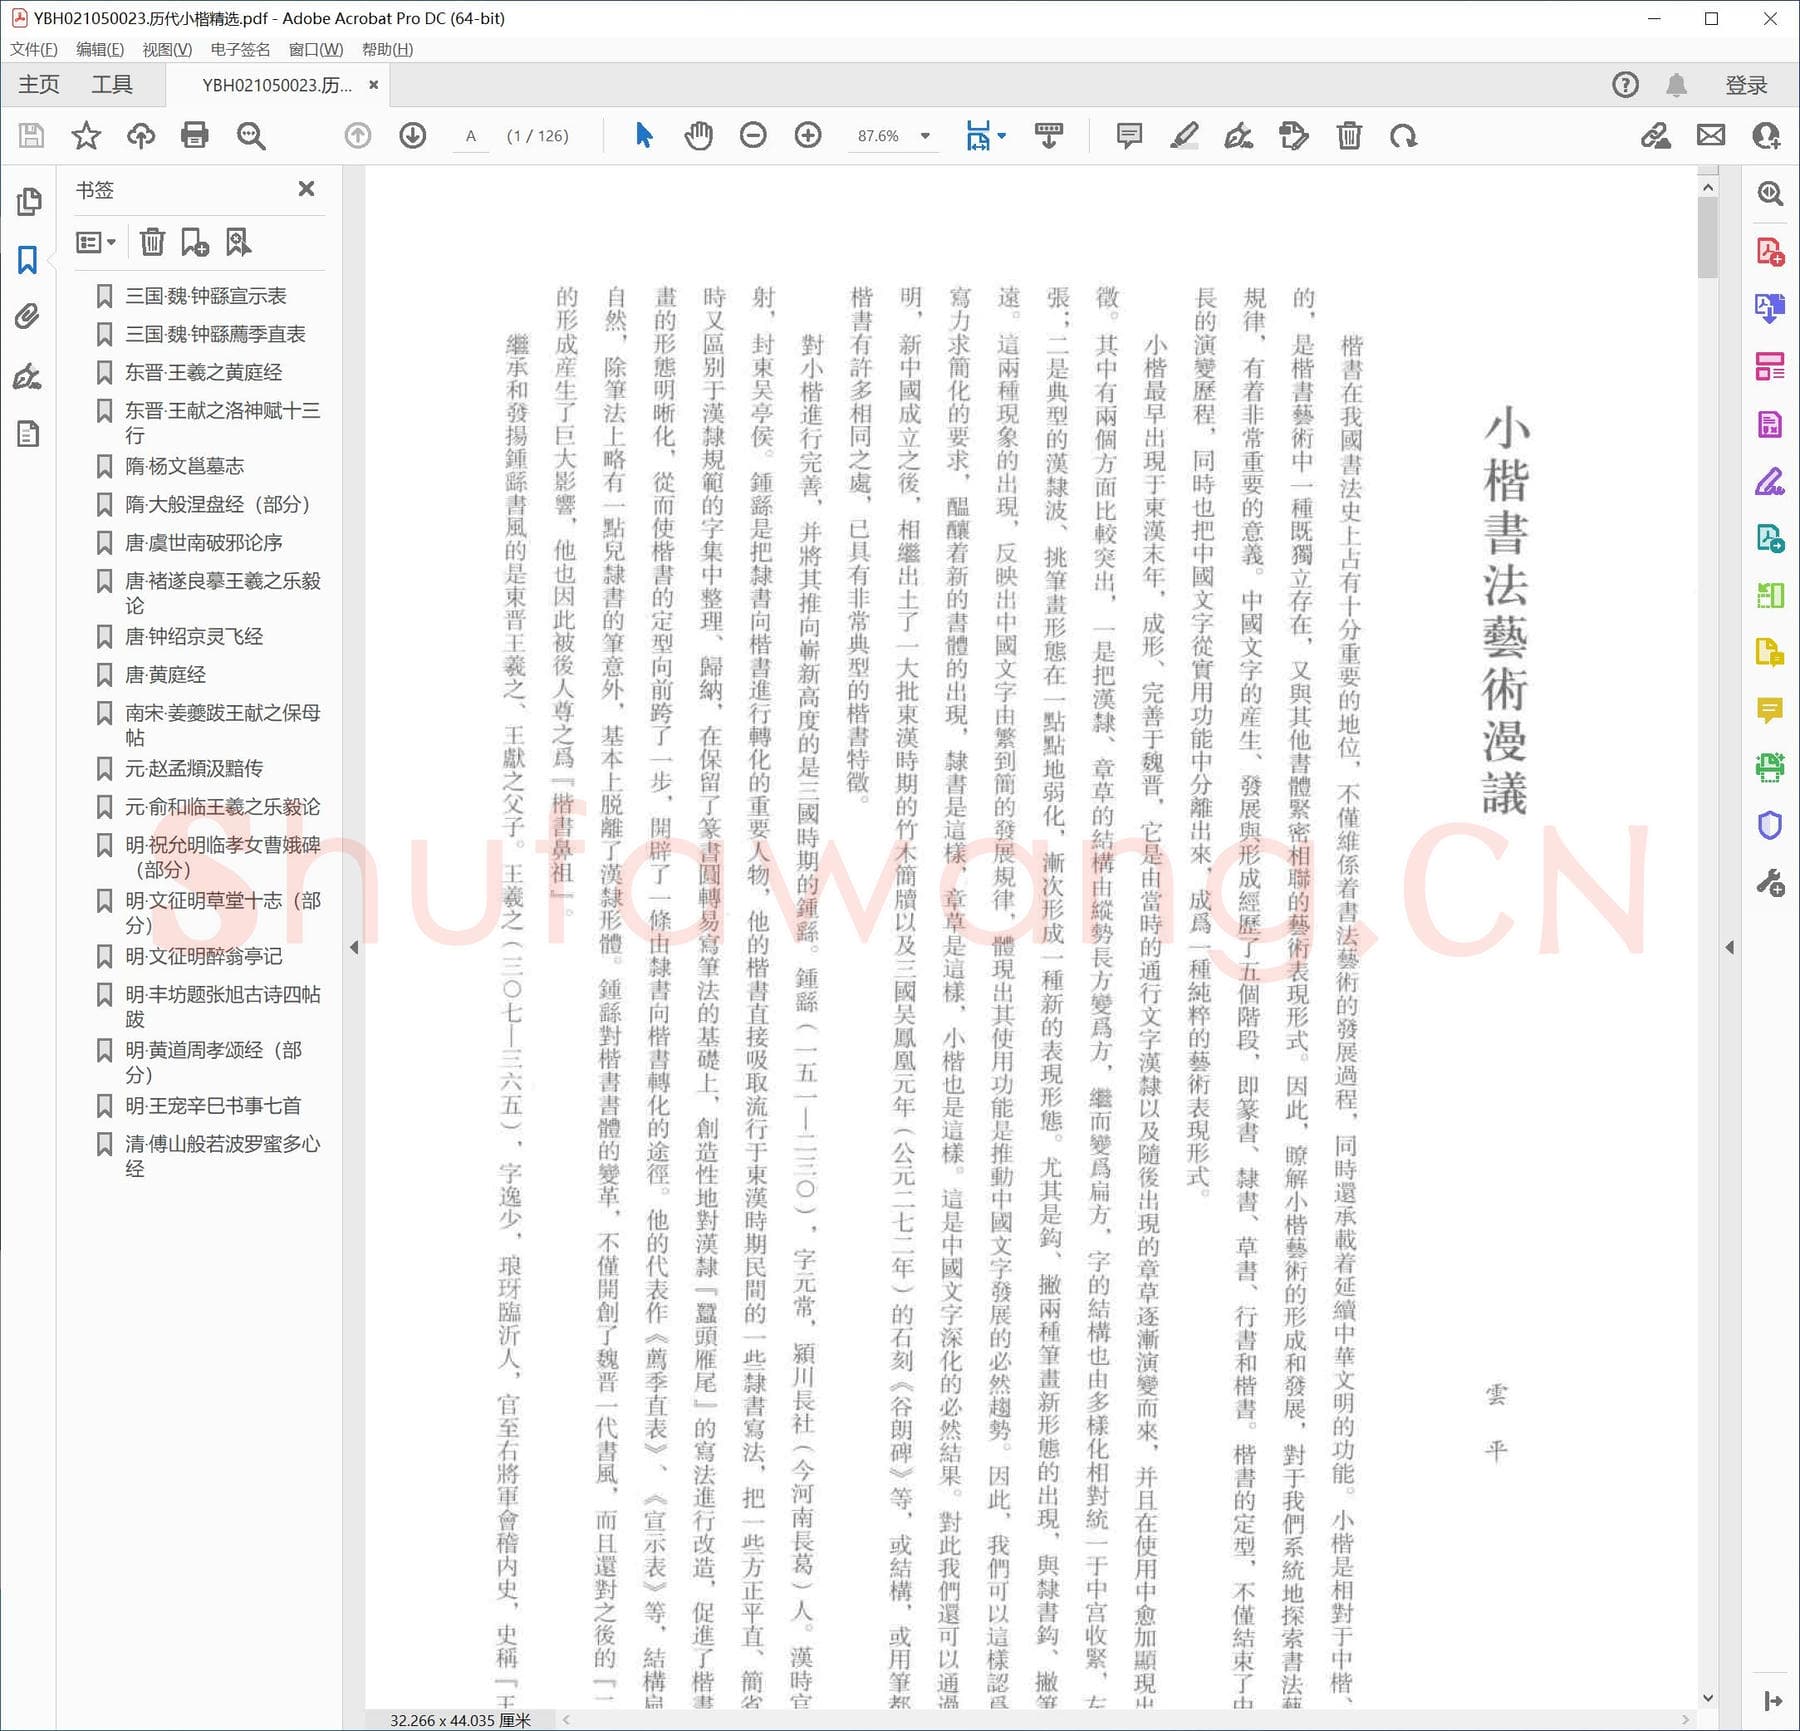This screenshot has height=1731, width=1800.
Task: Click the stamp tool icon
Action: coord(1294,136)
